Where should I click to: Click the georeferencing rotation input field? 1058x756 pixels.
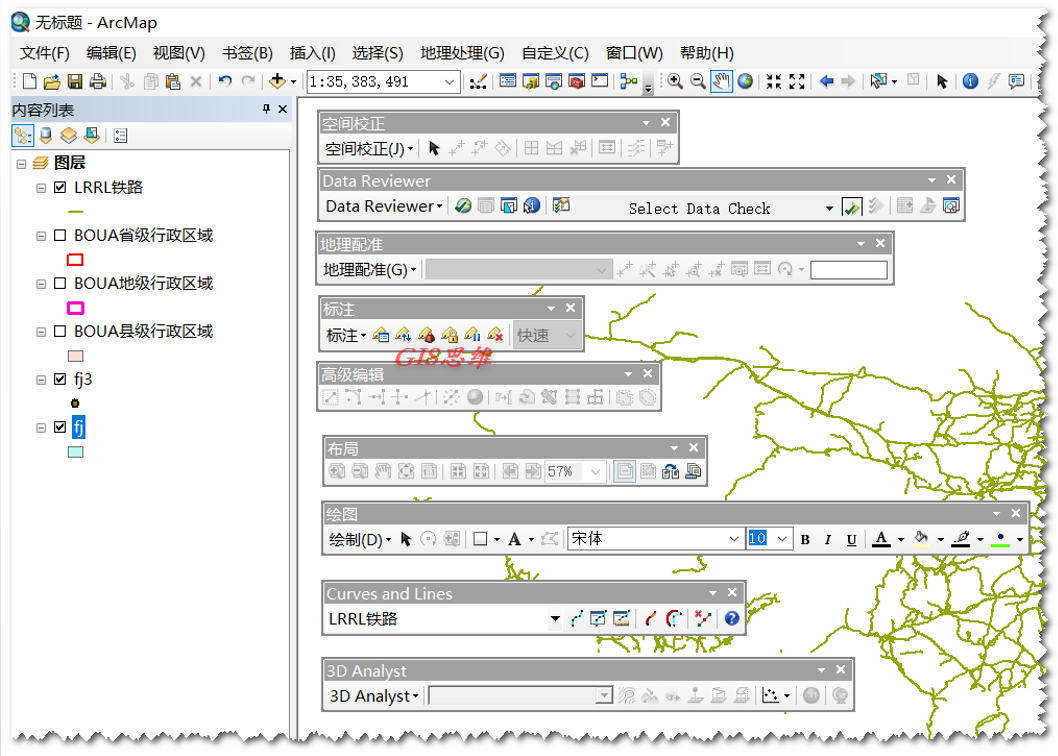(848, 270)
